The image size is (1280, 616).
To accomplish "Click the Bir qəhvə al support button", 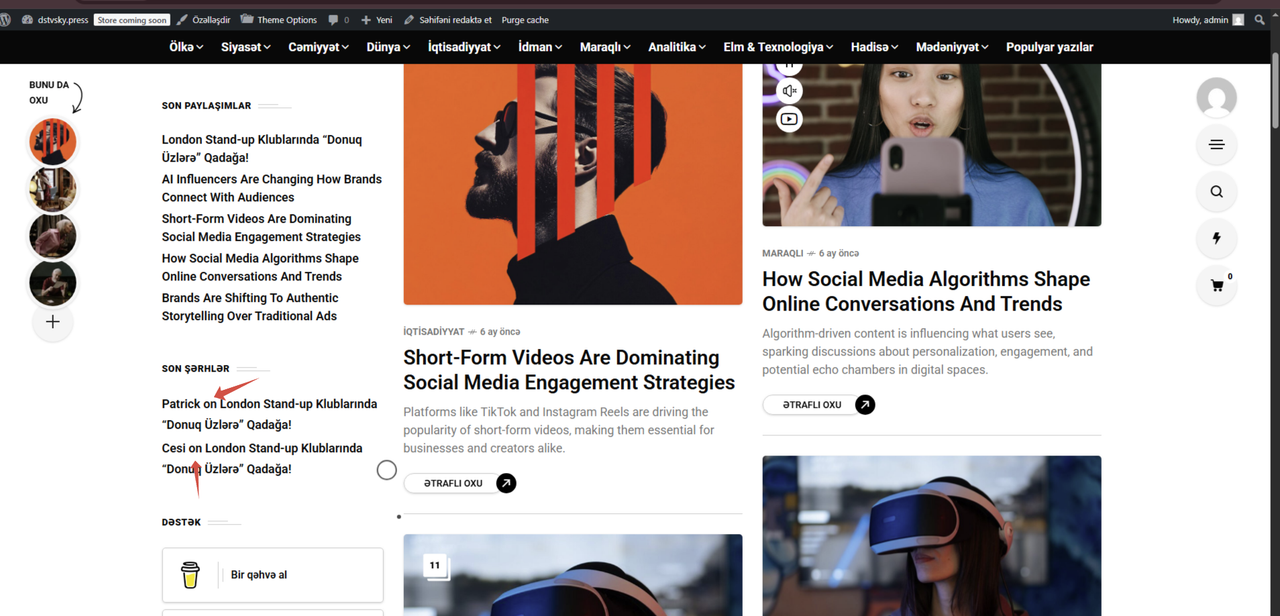I will click(x=273, y=575).
